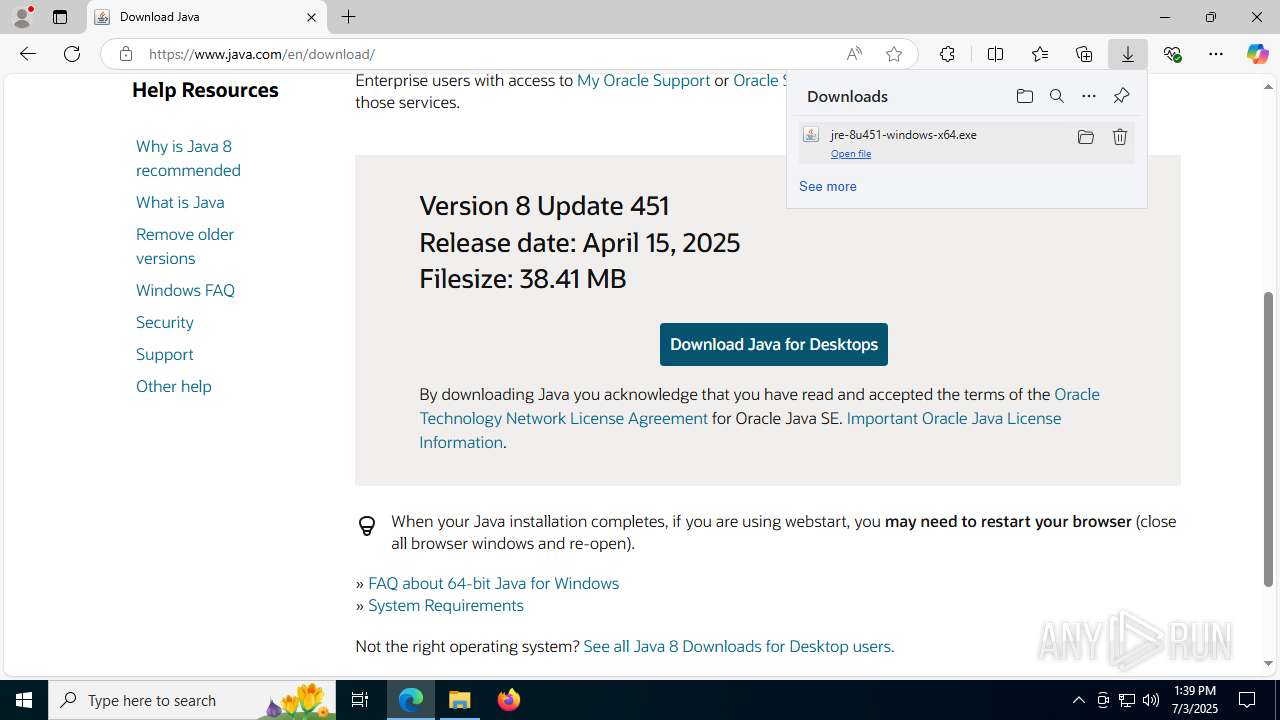Open a new tab with plus button
This screenshot has height=720, width=1280.
point(348,17)
